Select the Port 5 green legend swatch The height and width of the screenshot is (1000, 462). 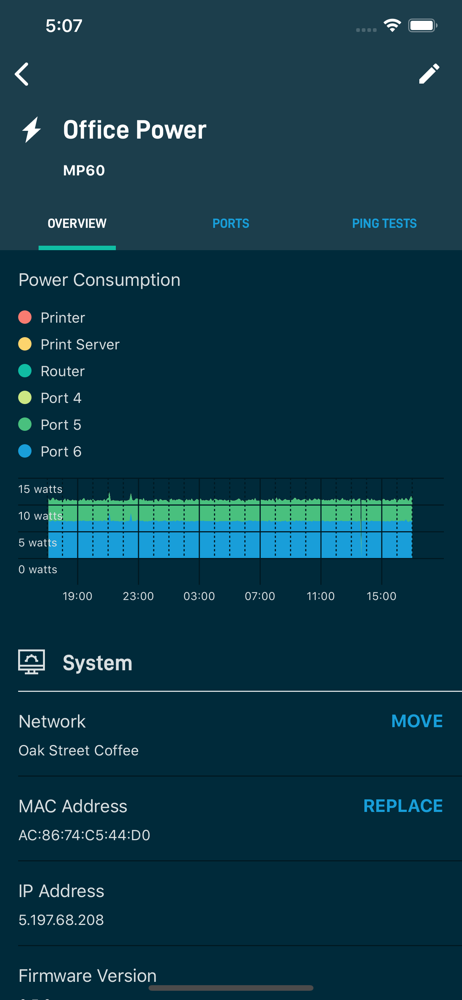26,424
